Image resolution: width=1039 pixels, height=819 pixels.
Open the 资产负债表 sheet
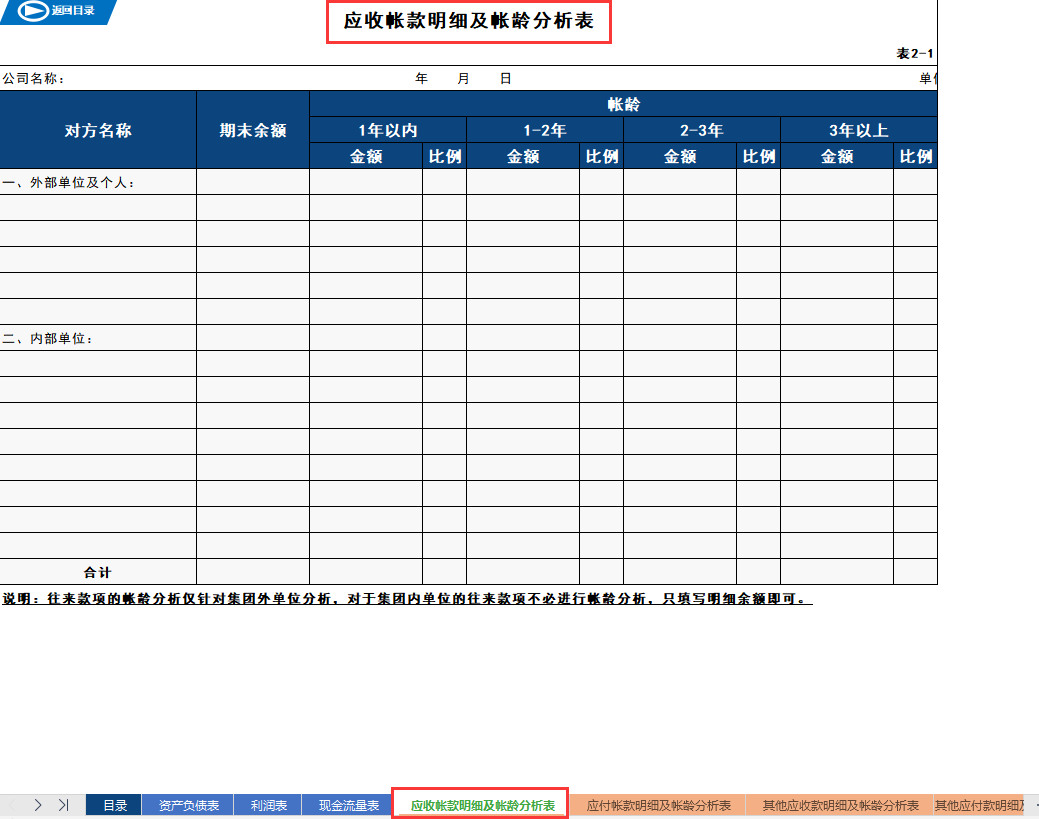coord(192,804)
